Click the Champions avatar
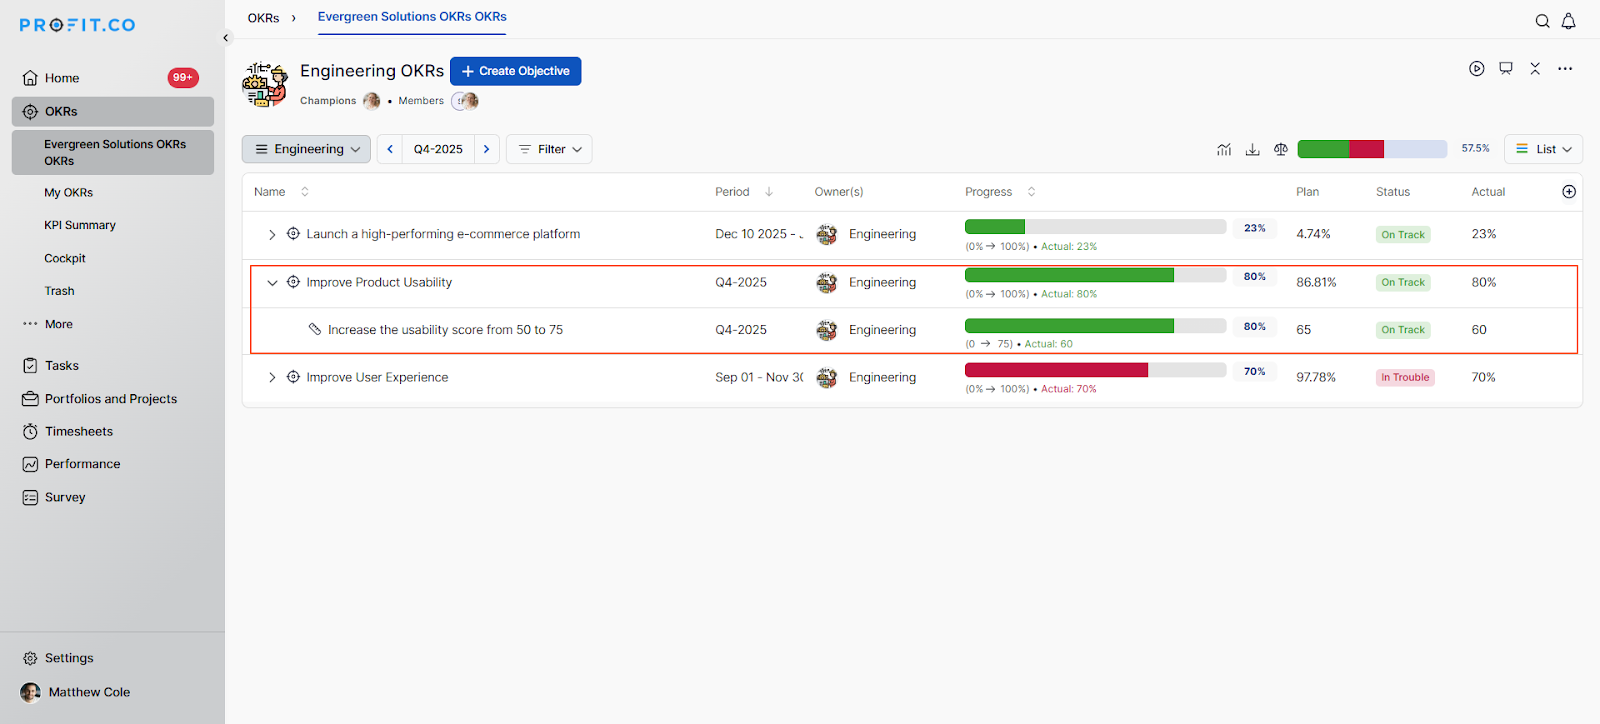 pyautogui.click(x=371, y=101)
